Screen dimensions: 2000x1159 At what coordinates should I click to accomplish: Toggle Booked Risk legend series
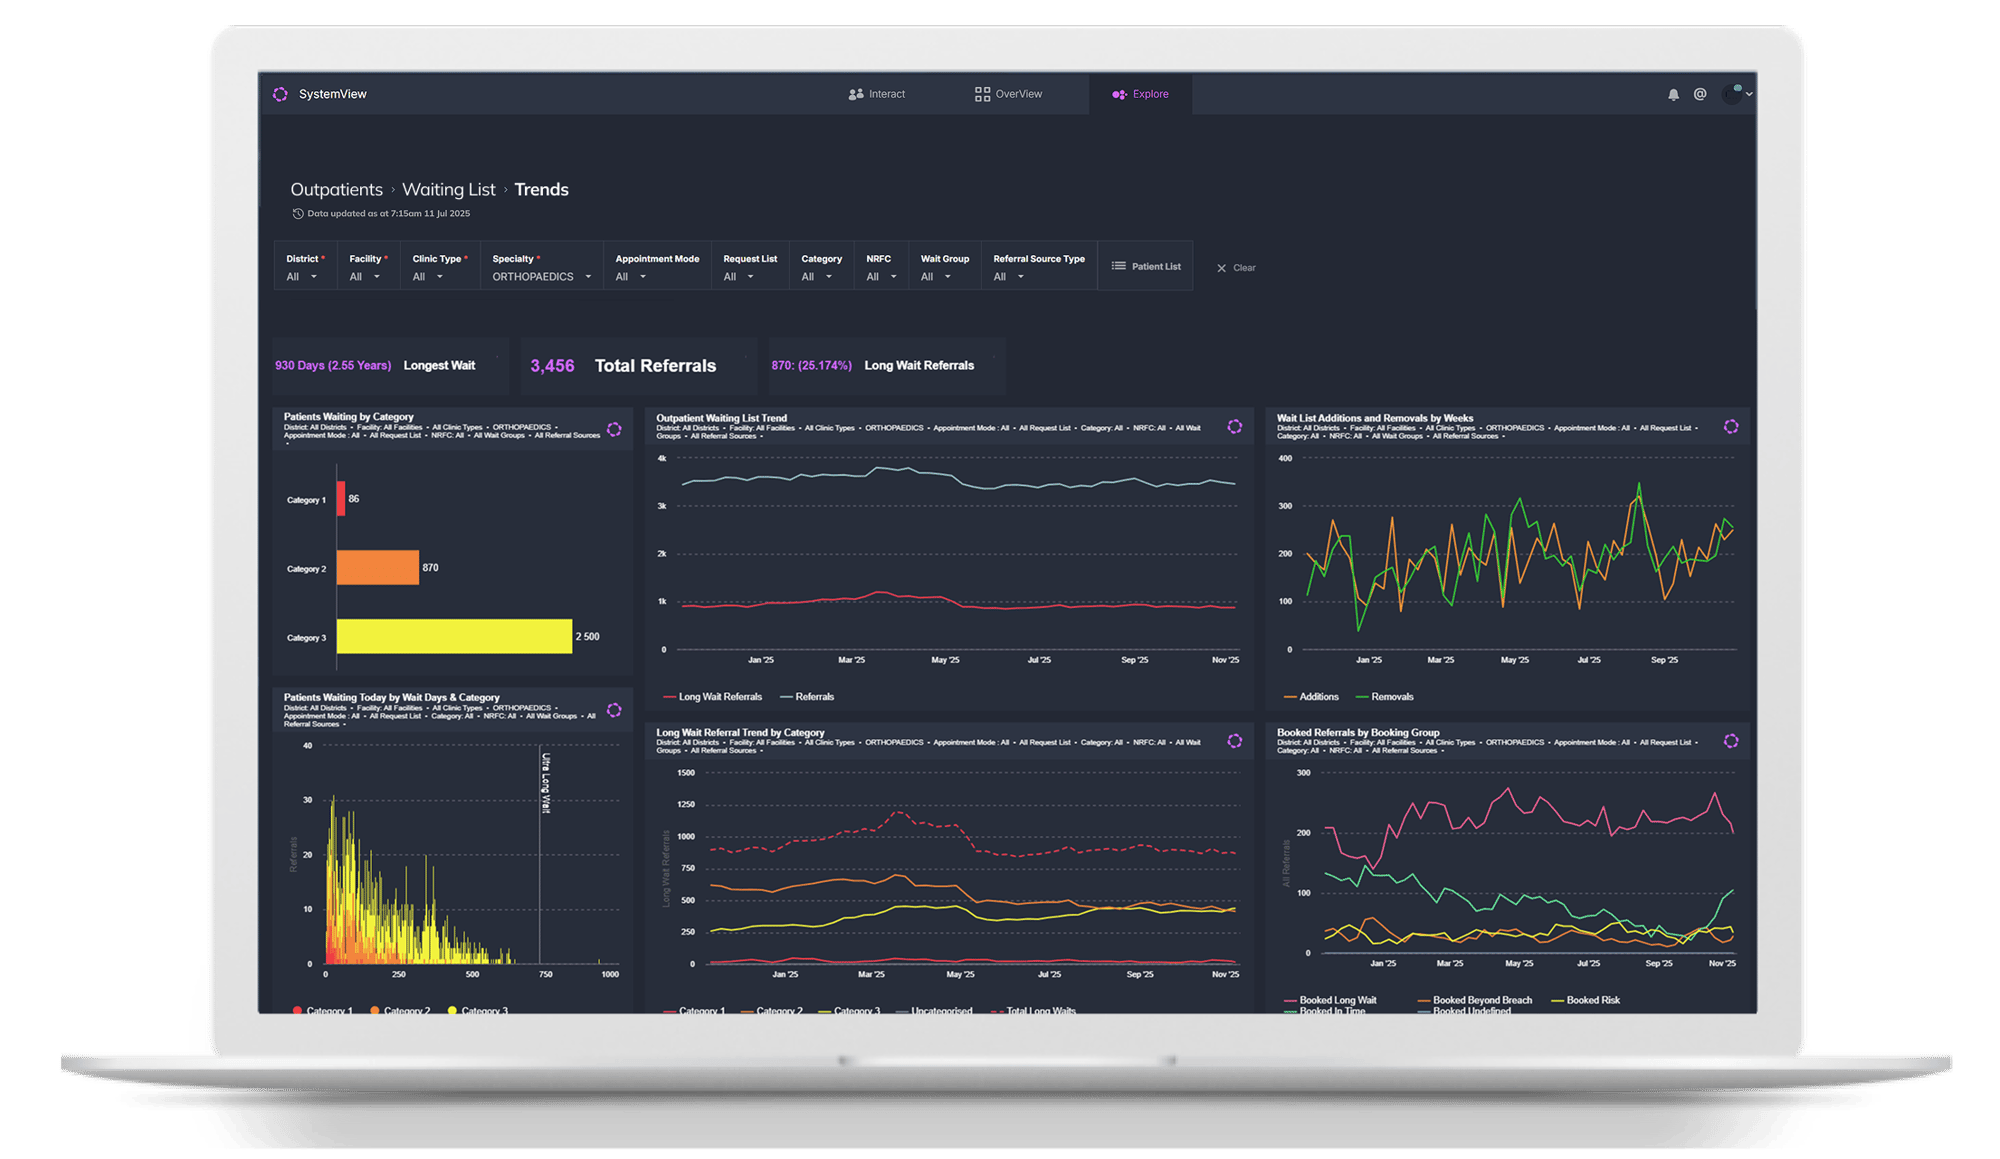[x=1592, y=1000]
